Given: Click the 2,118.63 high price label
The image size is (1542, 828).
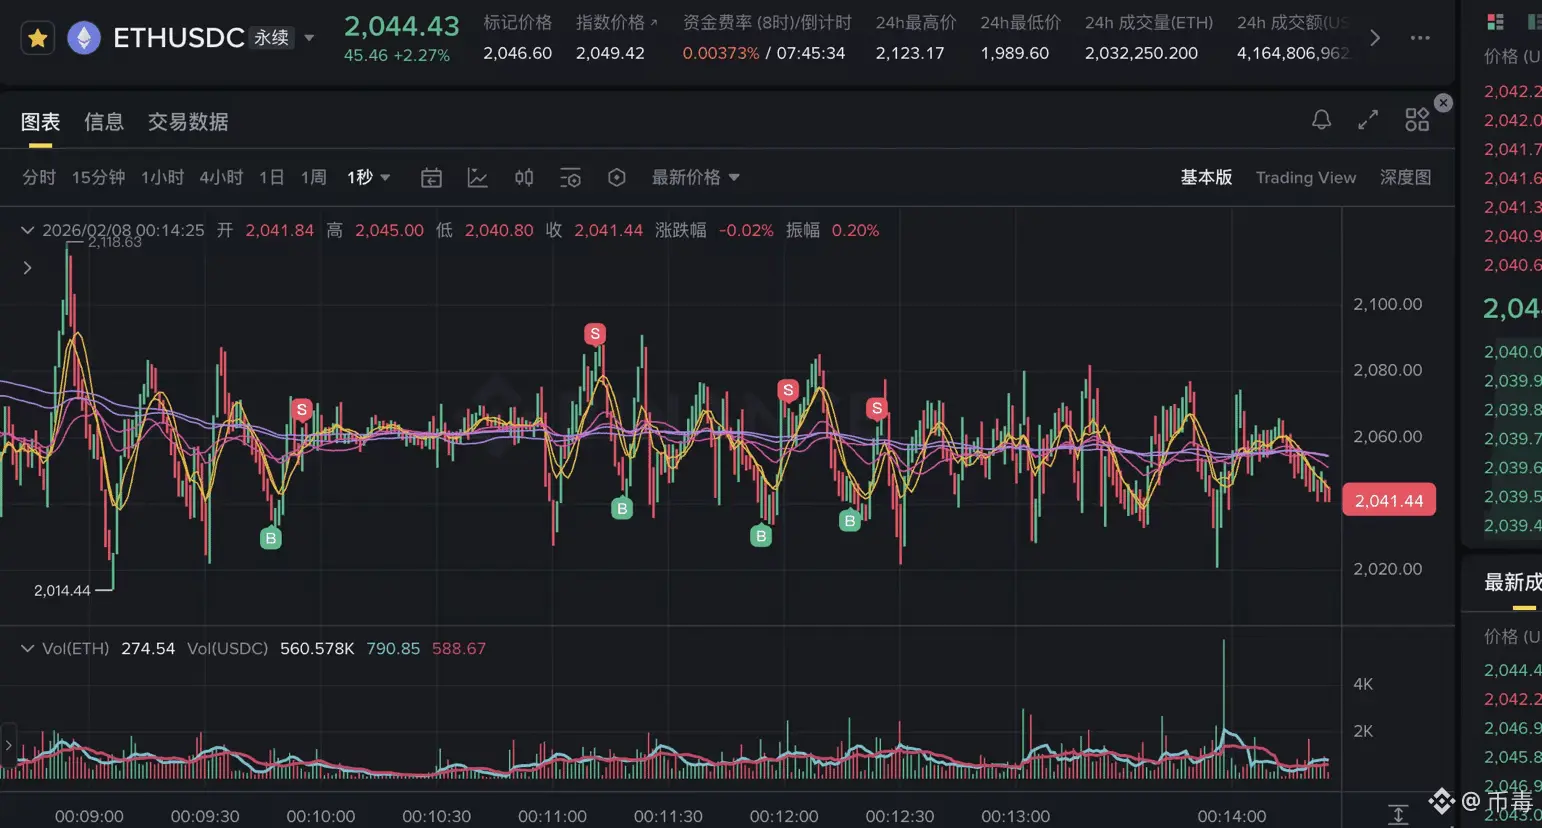Looking at the screenshot, I should pyautogui.click(x=114, y=242).
